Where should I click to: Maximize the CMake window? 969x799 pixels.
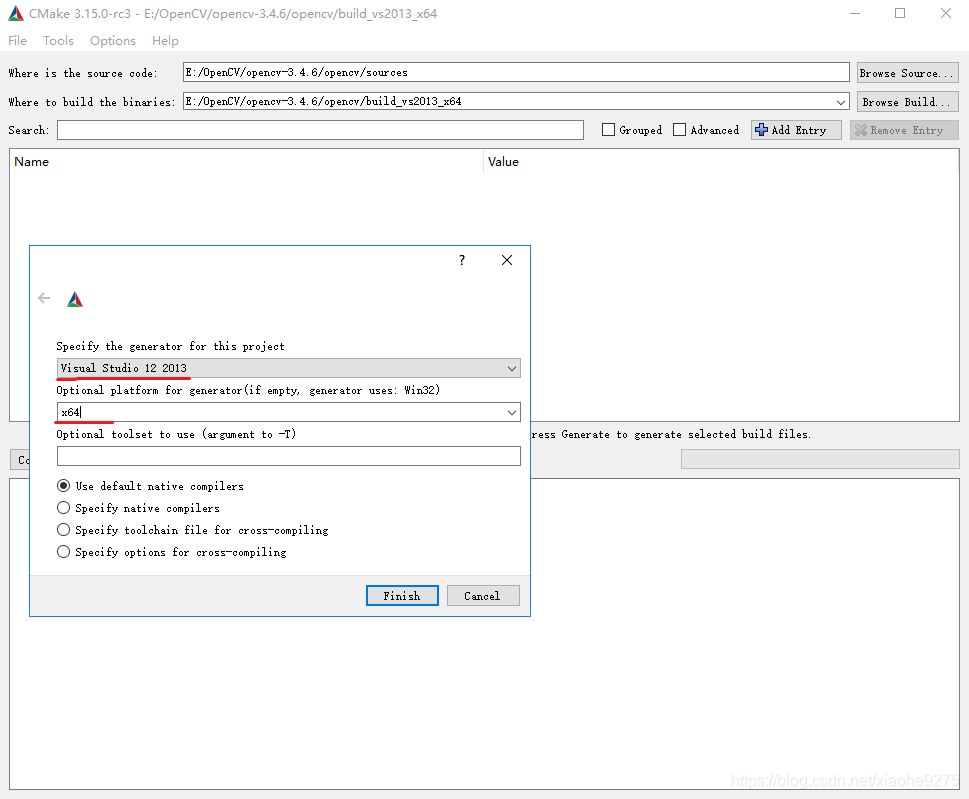pyautogui.click(x=900, y=13)
